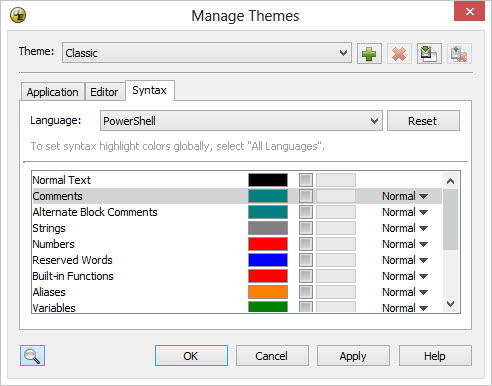Image resolution: width=492 pixels, height=386 pixels.
Task: Click the Reset button
Action: click(x=423, y=121)
